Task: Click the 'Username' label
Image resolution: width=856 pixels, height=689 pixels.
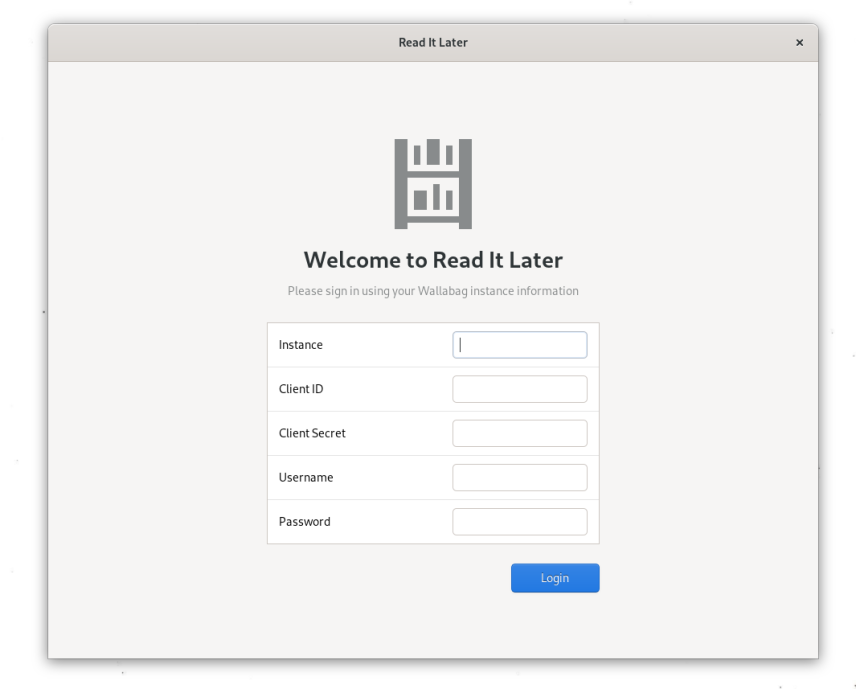Action: tap(306, 477)
